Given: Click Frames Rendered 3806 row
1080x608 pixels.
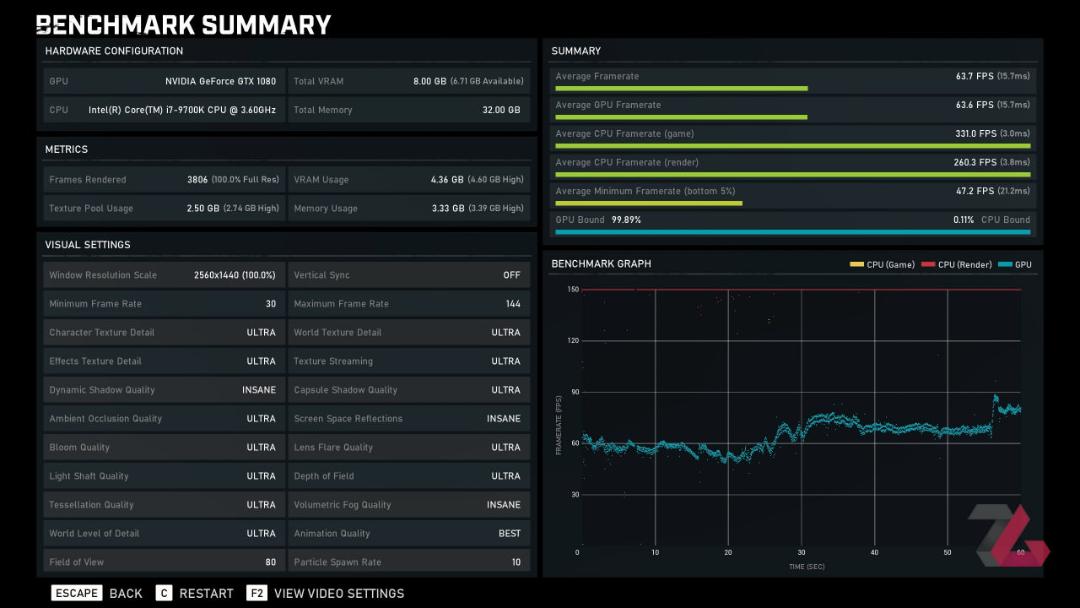Looking at the screenshot, I should (164, 180).
